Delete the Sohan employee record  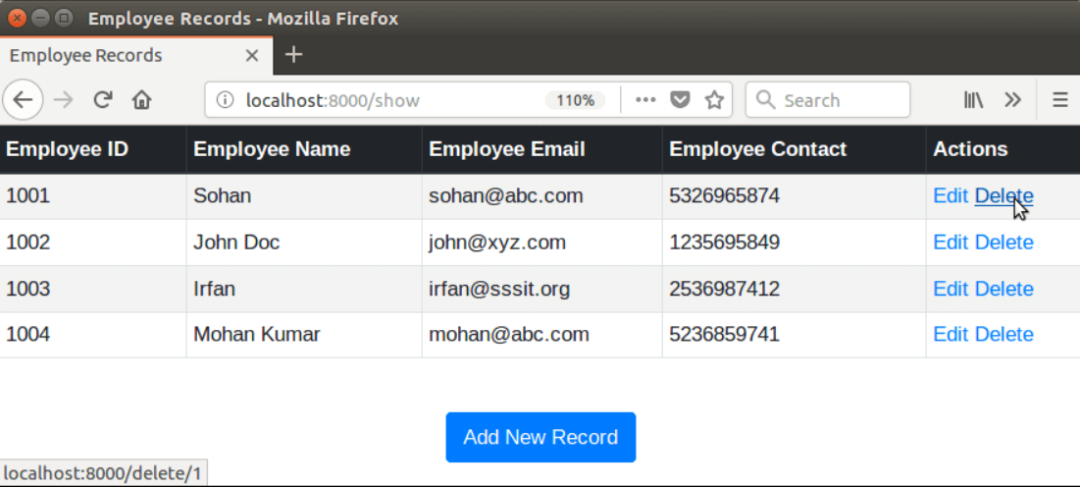click(x=1004, y=196)
